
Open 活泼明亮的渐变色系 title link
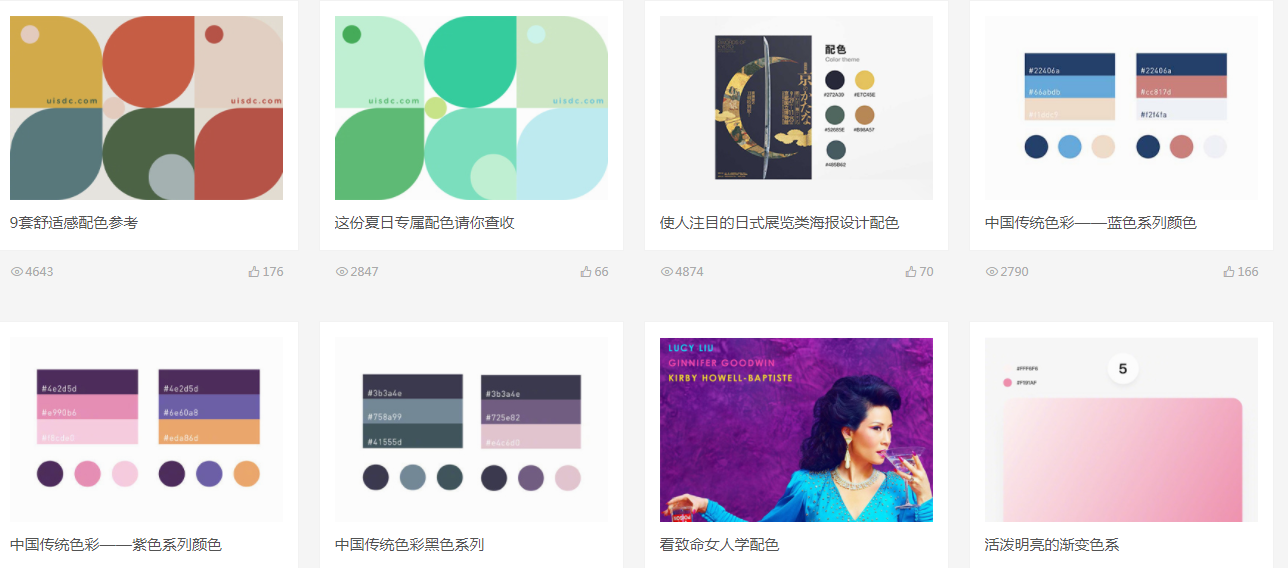pyautogui.click(x=1052, y=544)
